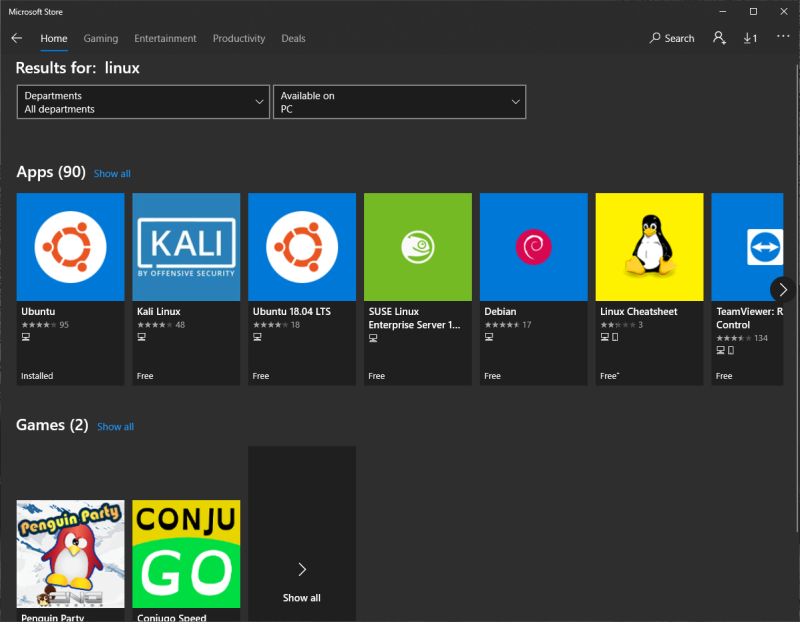Screen dimensions: 800x622
Task: Click the account sign-in person icon
Action: point(719,38)
